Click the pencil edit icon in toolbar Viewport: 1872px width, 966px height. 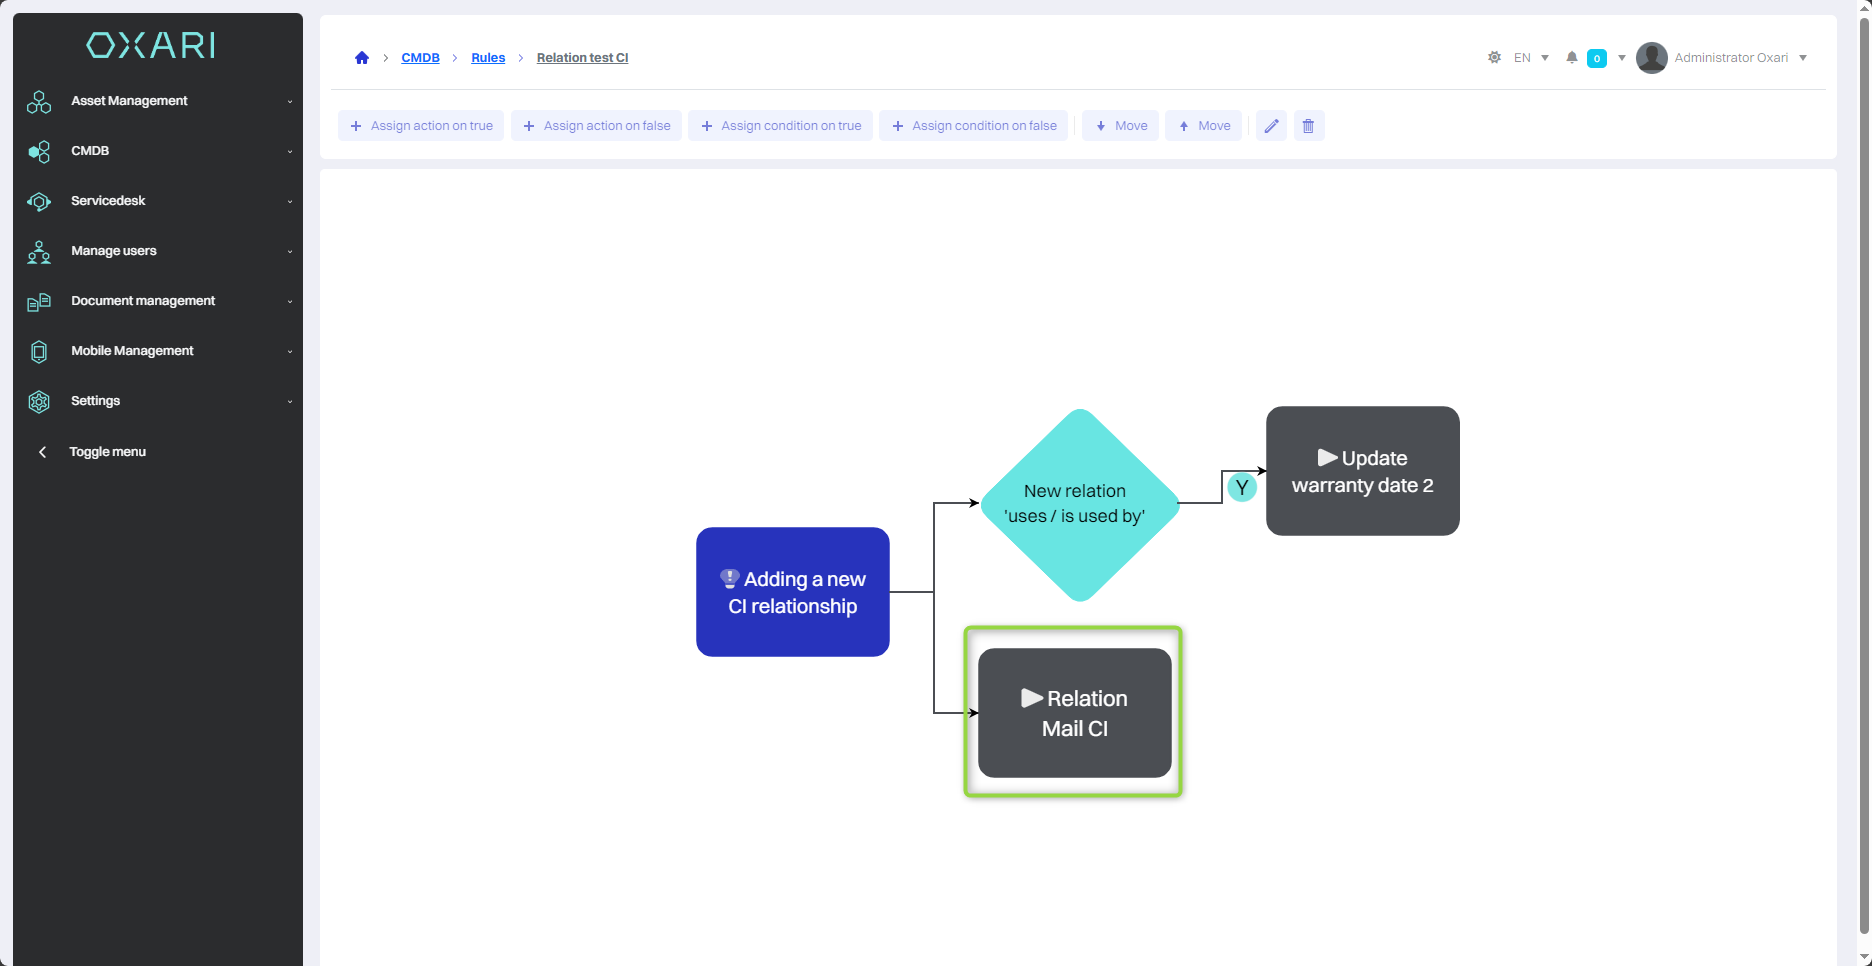(1271, 126)
